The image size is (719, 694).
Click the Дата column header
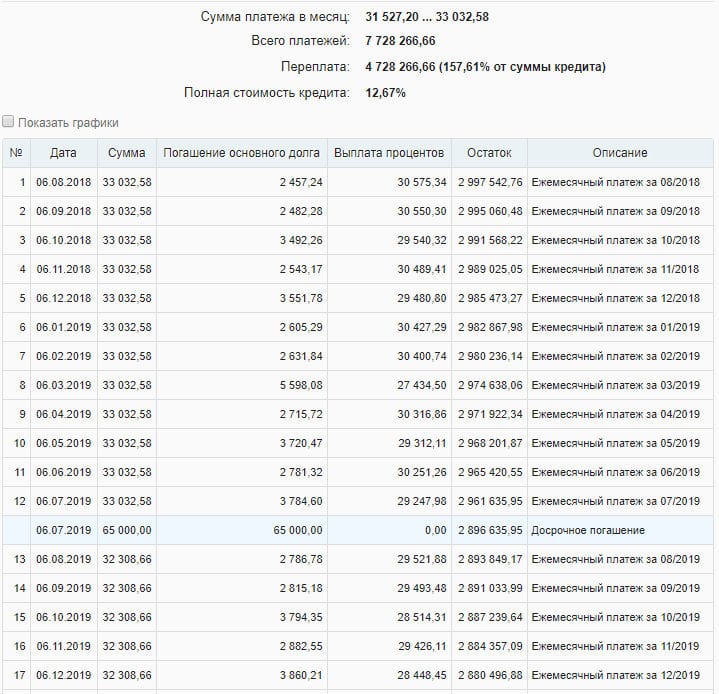pyautogui.click(x=64, y=153)
